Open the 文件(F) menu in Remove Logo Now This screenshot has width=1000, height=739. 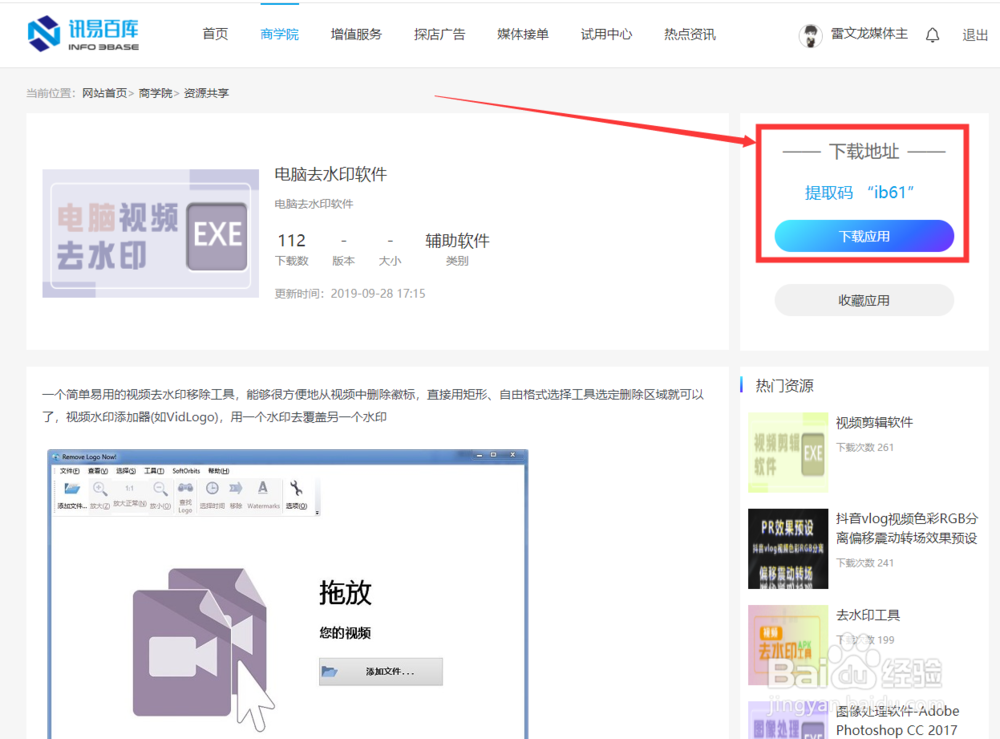coord(70,471)
